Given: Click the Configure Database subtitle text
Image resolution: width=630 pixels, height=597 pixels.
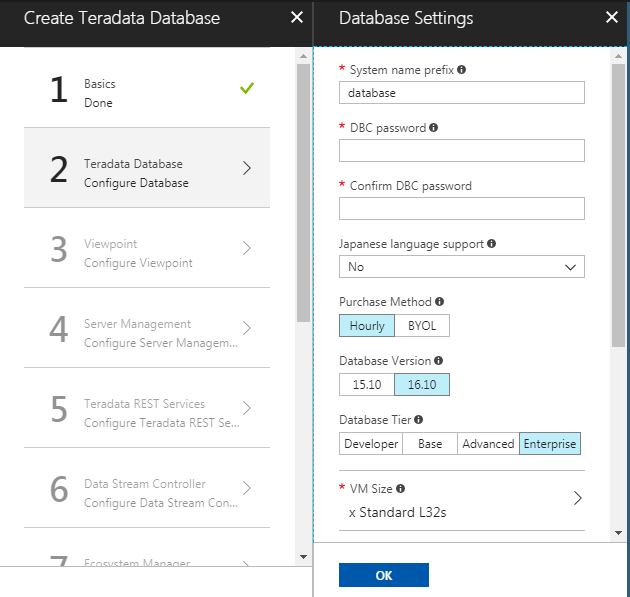Looking at the screenshot, I should click(136, 183).
